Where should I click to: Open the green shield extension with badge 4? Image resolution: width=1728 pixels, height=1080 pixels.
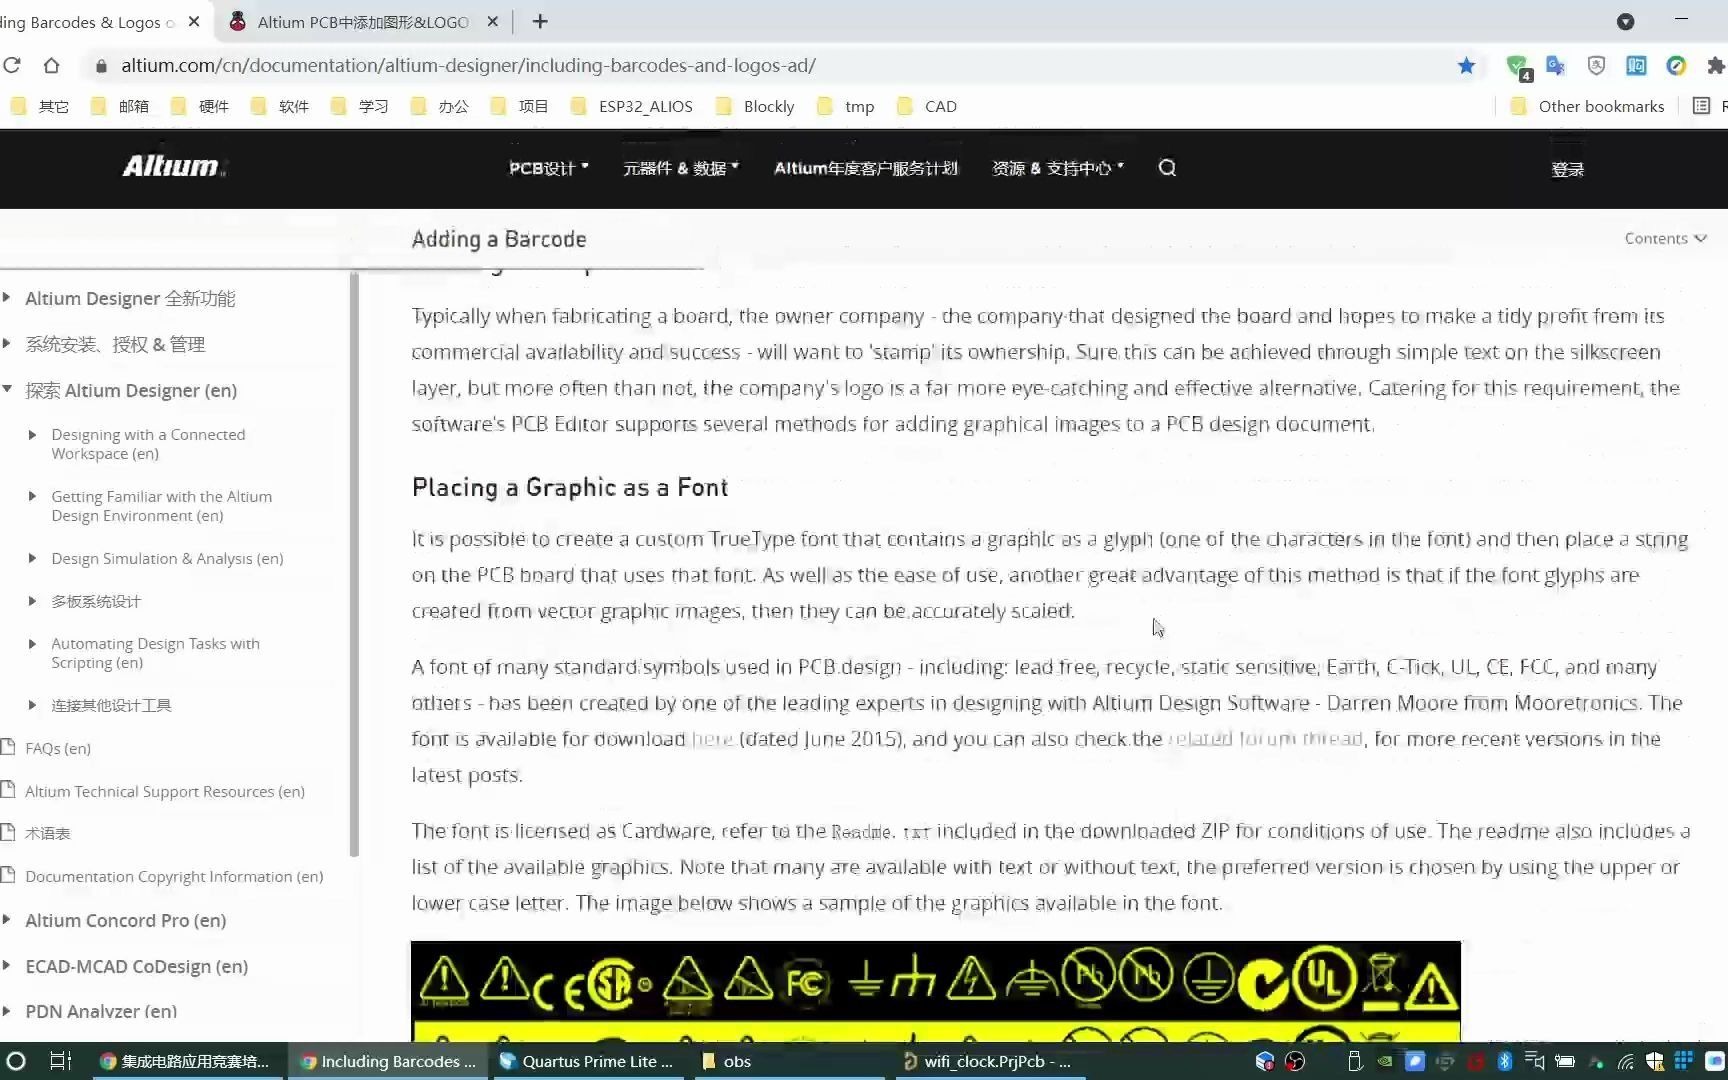[1518, 67]
